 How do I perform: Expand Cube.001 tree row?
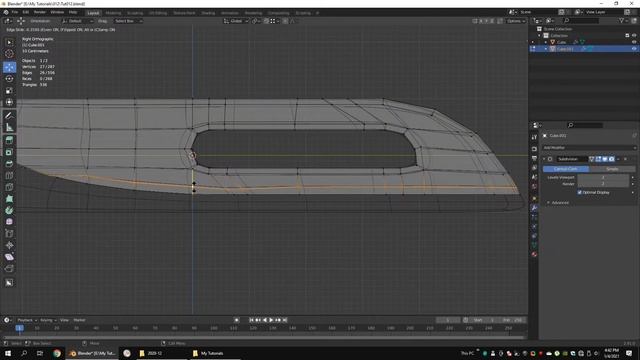(546, 49)
